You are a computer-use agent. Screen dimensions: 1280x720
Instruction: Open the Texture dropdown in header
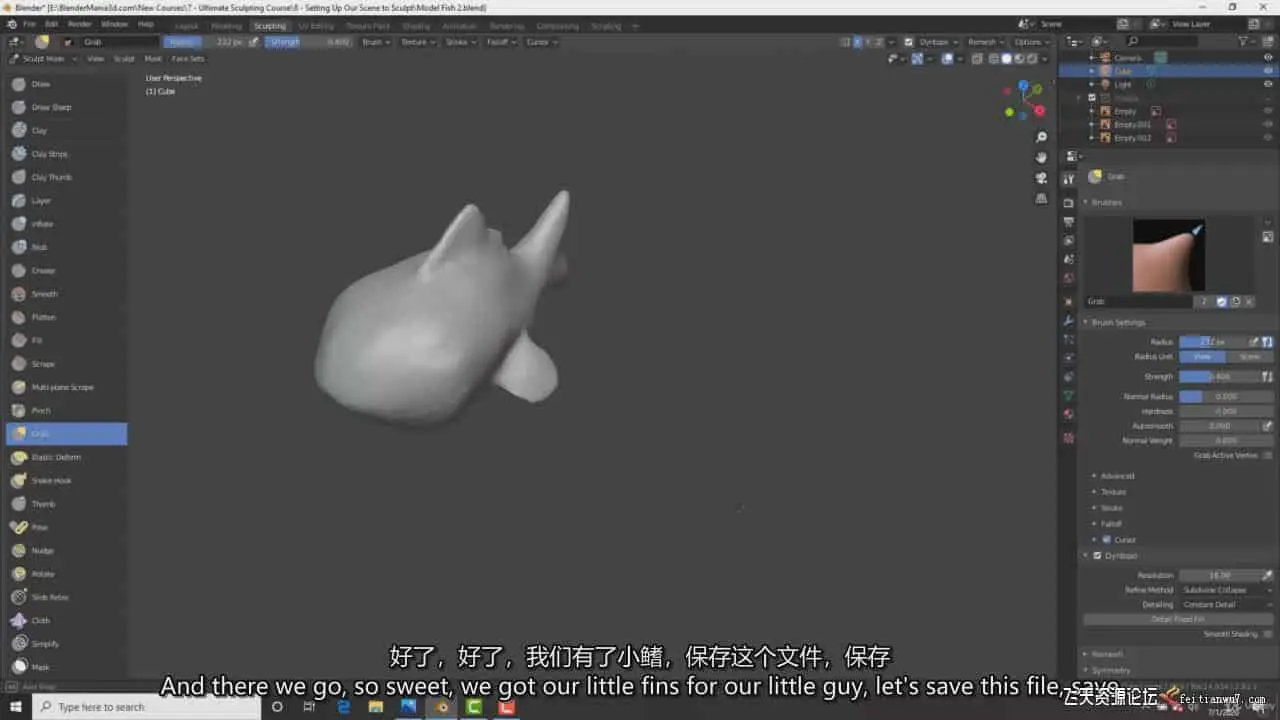click(x=418, y=42)
